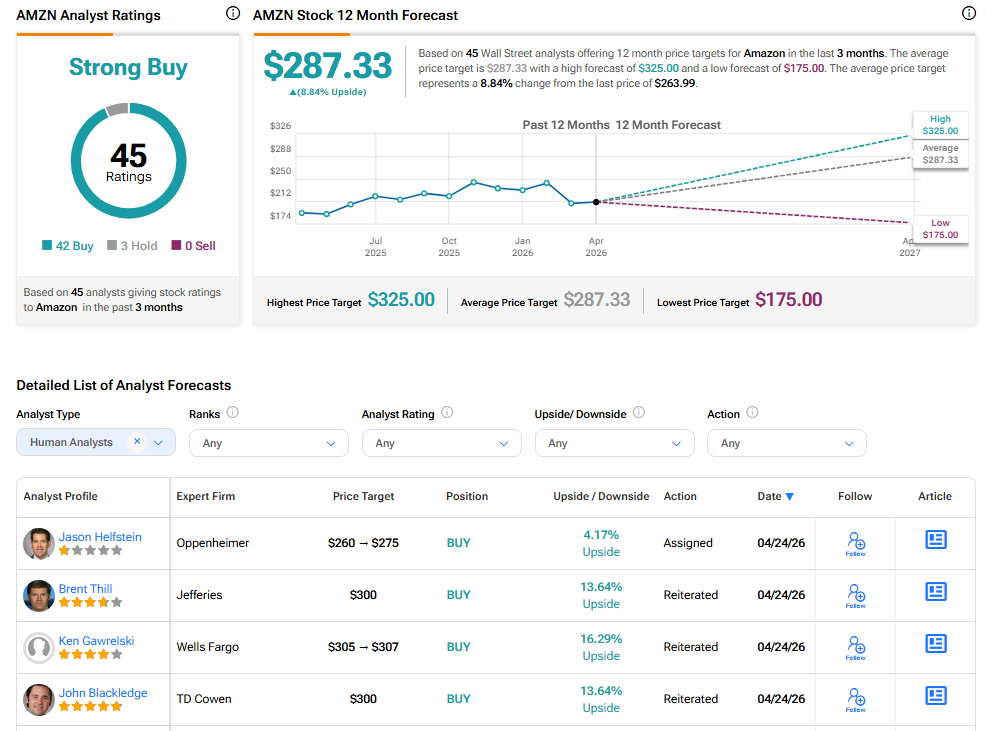Viewport: 986px width, 731px height.
Task: Open the Action filter dropdown
Action: click(786, 443)
